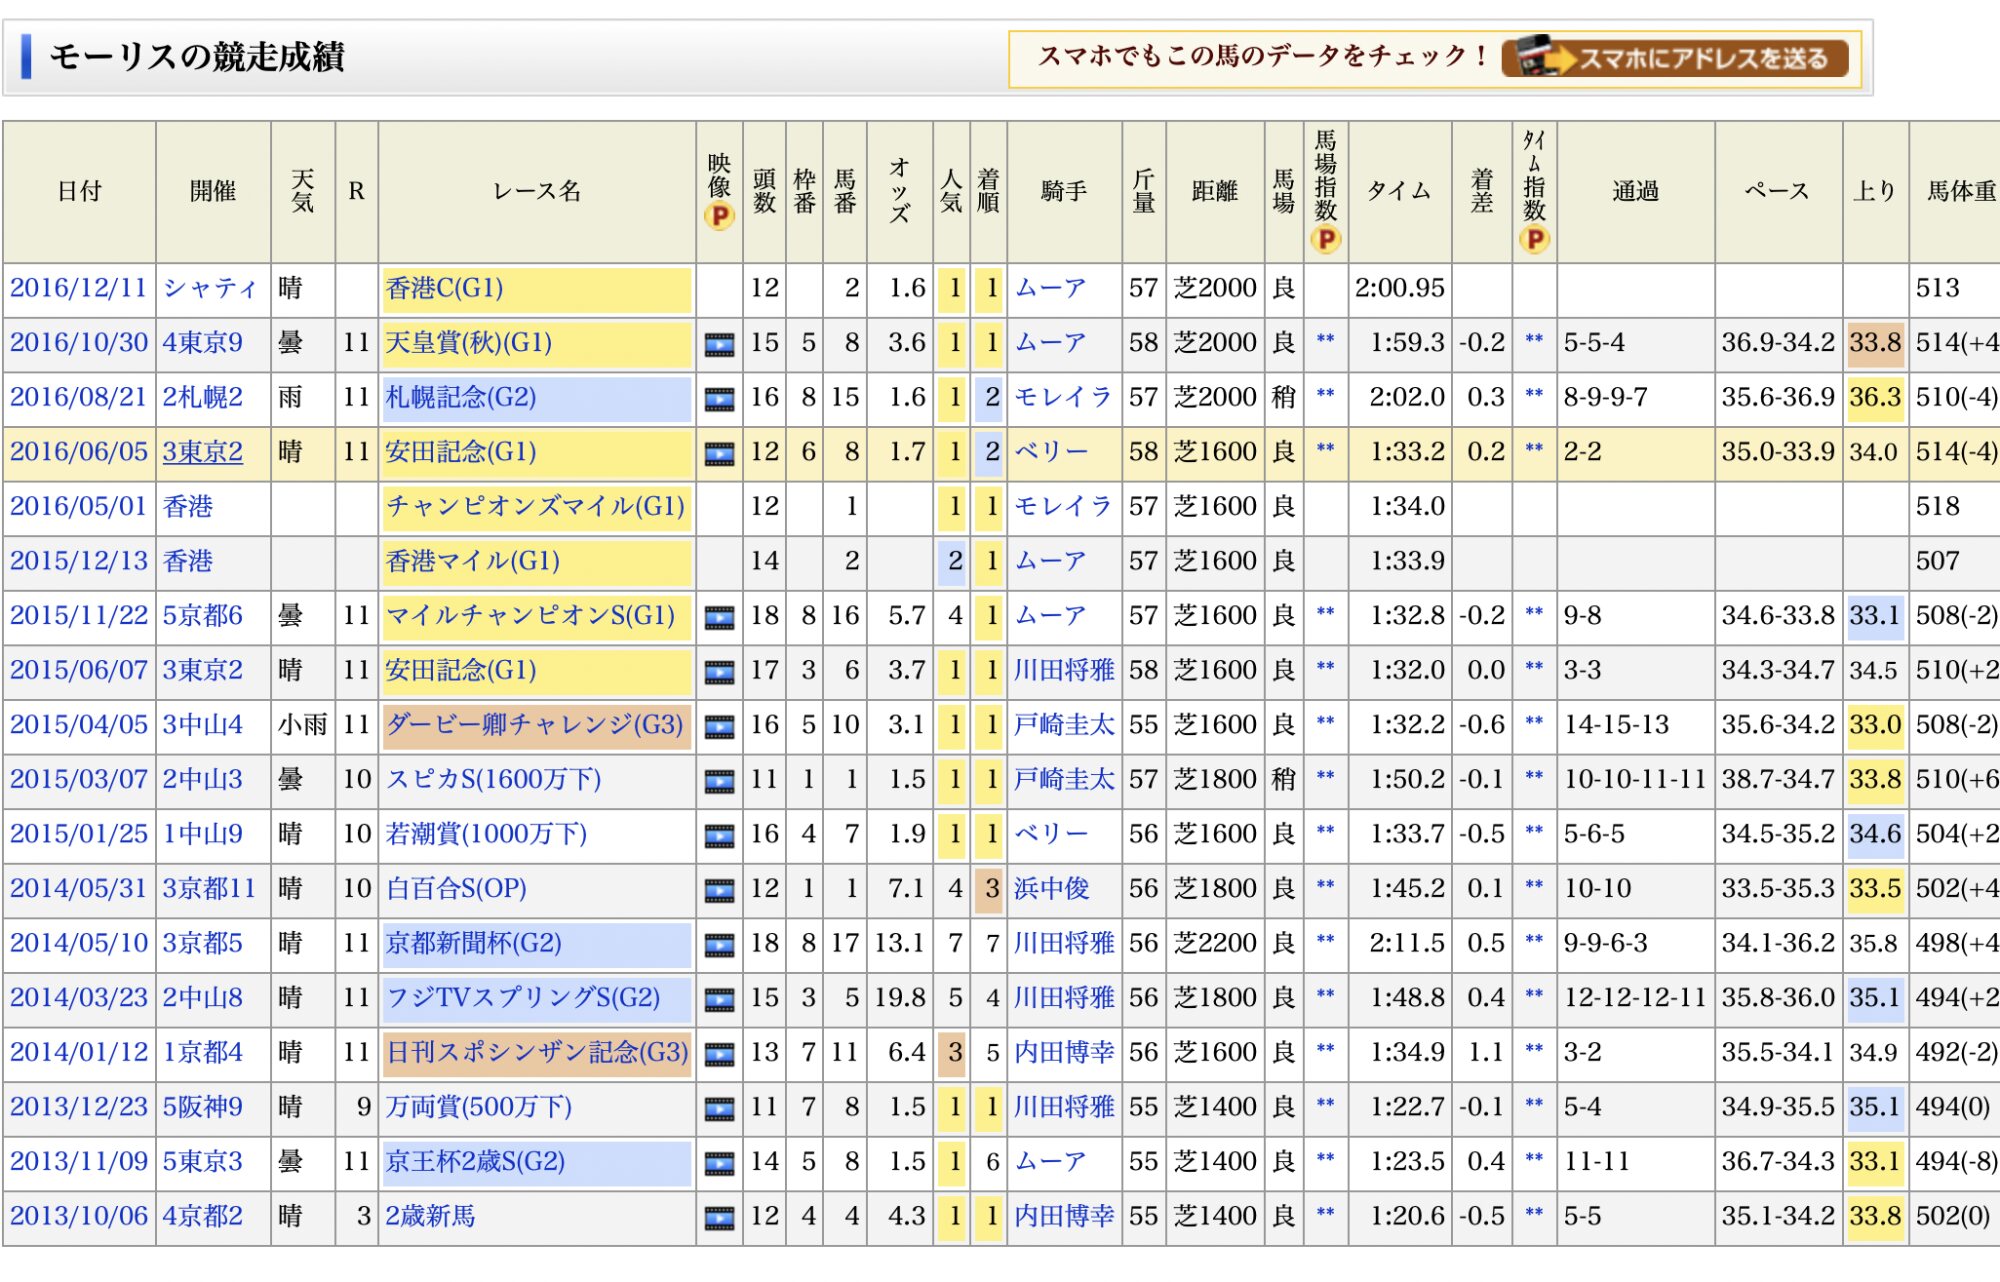
Task: Open 若潮賞(1000万下) race link
Action: coord(487,834)
